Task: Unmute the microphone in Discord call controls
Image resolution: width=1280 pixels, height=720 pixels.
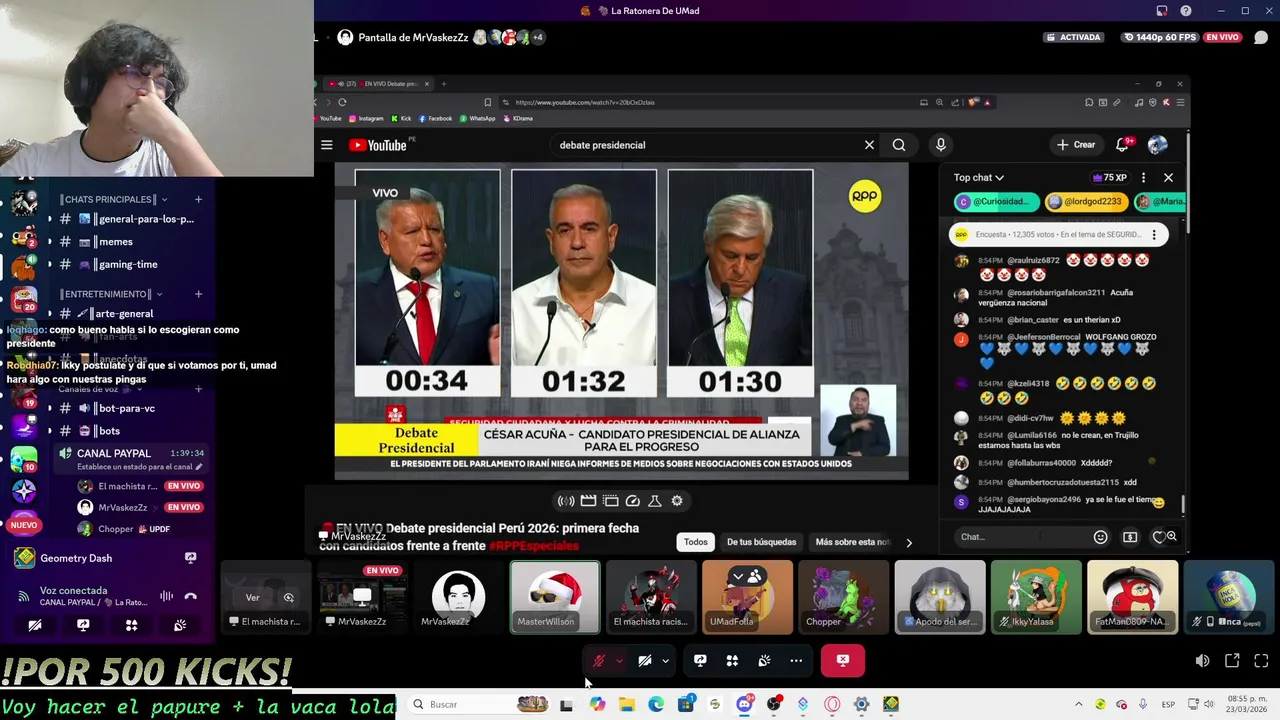Action: 598,661
